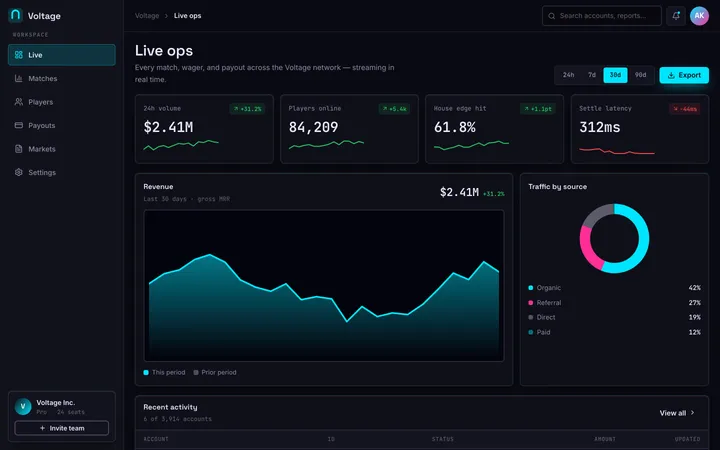720x450 pixels.
Task: Switch range to 24h
Action: point(568,75)
